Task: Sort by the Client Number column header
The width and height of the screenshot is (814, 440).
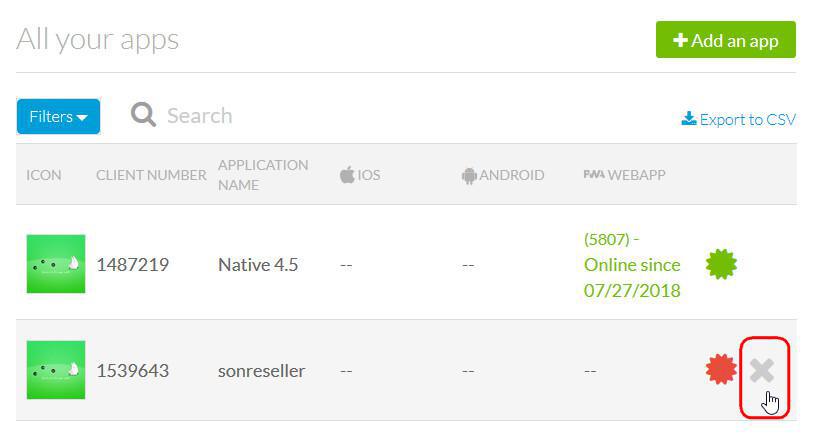Action: tap(151, 175)
